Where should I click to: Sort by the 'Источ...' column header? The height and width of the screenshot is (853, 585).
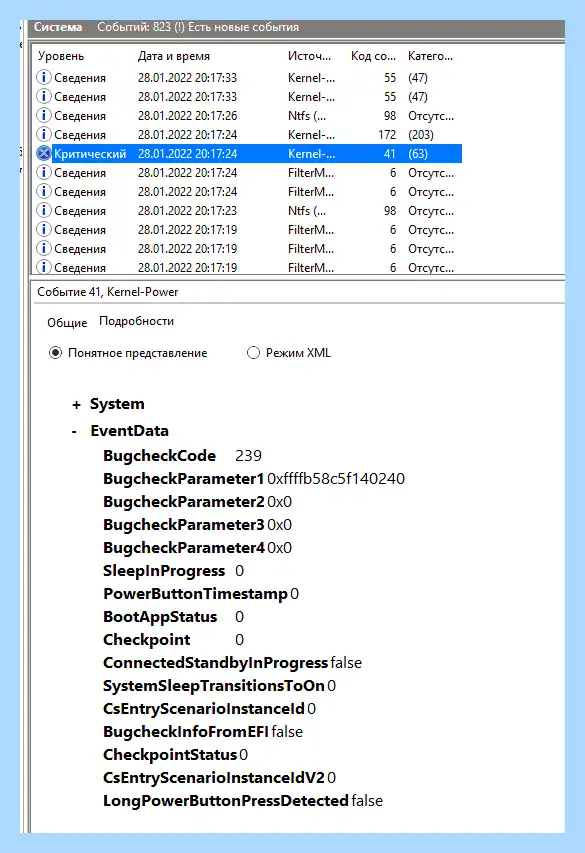pyautogui.click(x=309, y=56)
